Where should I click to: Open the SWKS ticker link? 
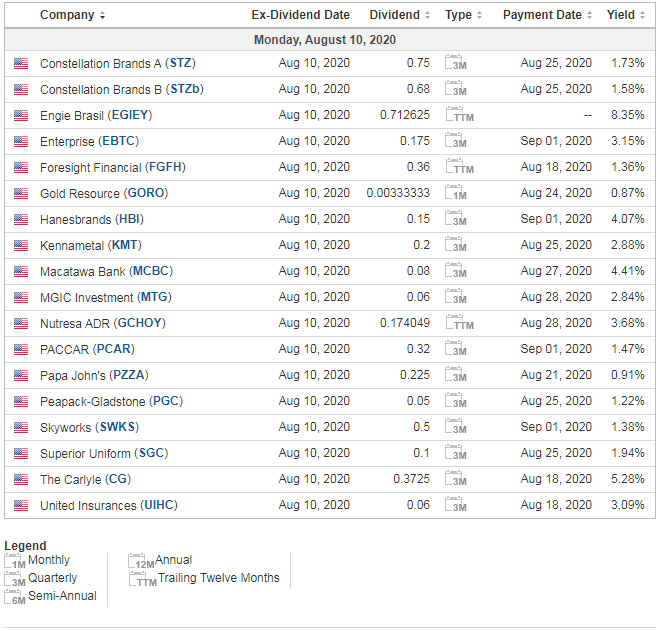tap(117, 427)
